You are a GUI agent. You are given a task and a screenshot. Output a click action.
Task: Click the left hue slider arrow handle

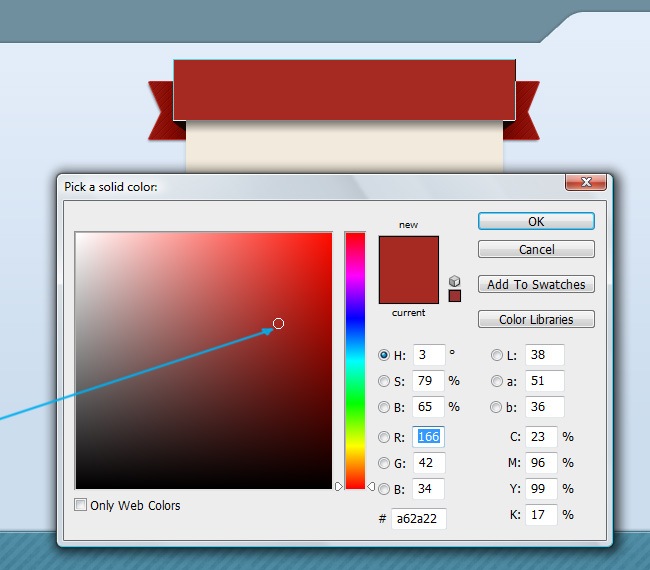click(339, 486)
